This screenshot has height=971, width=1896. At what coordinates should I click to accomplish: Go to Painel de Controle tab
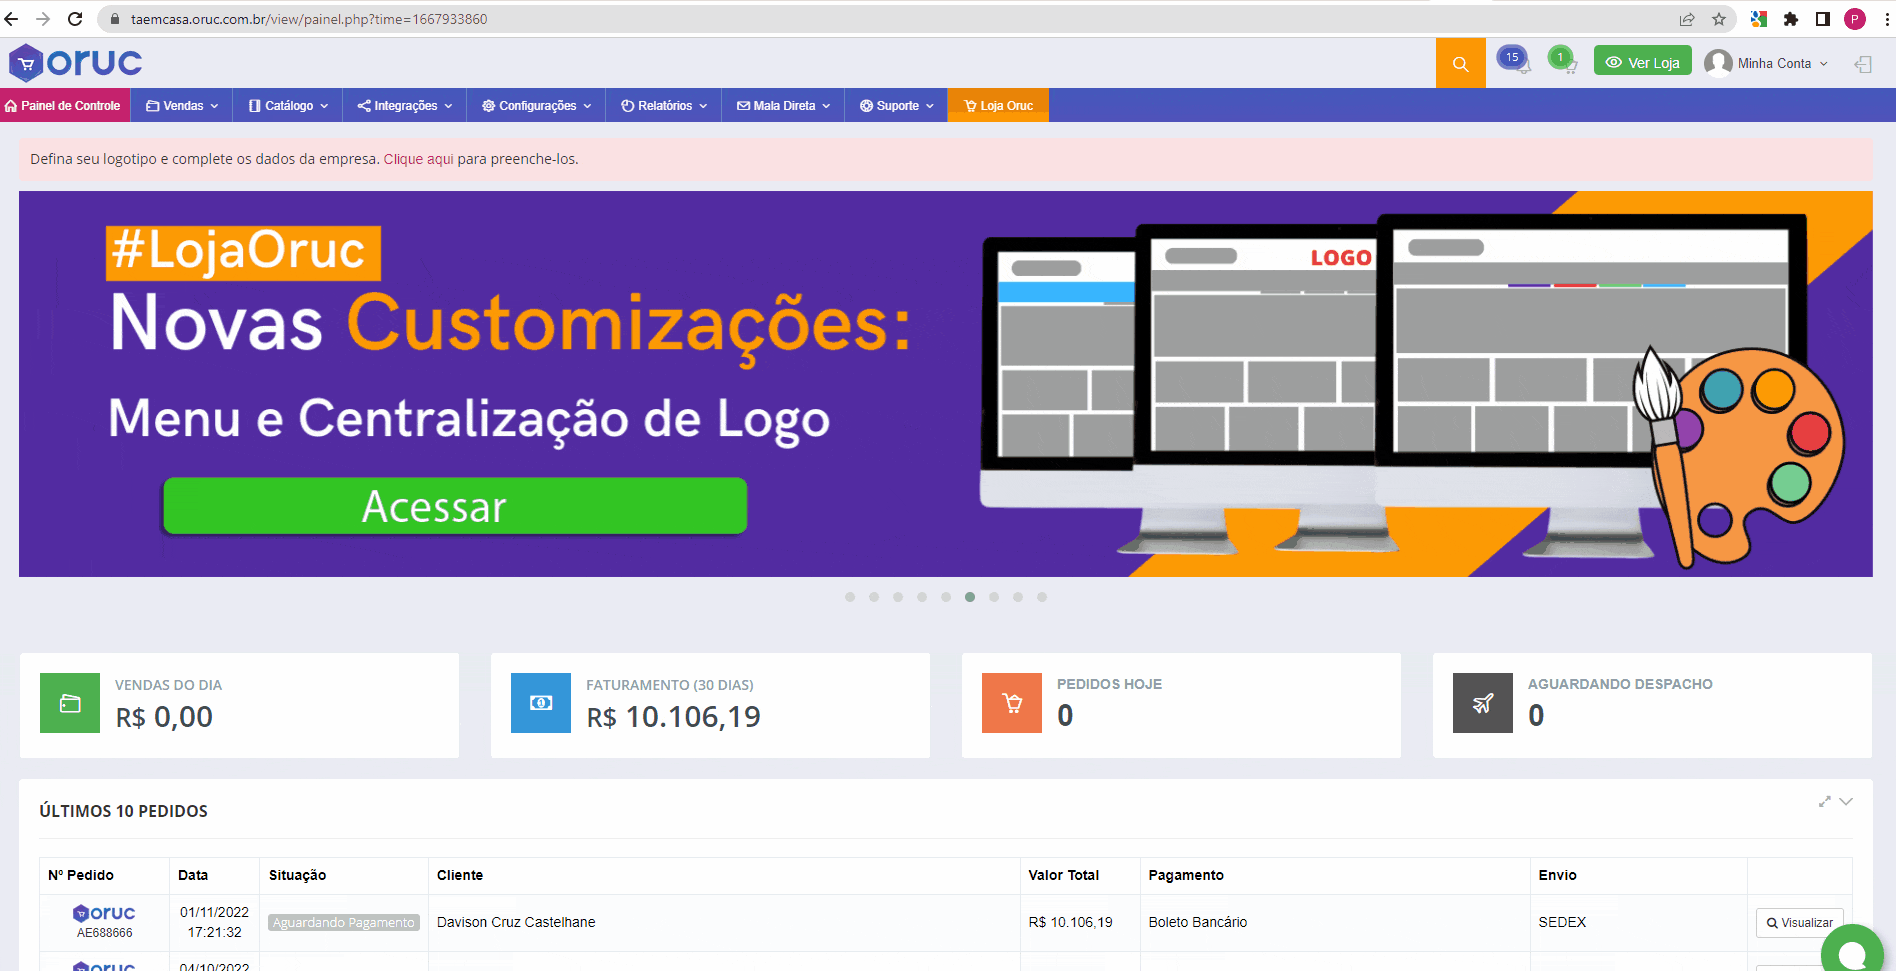point(65,105)
